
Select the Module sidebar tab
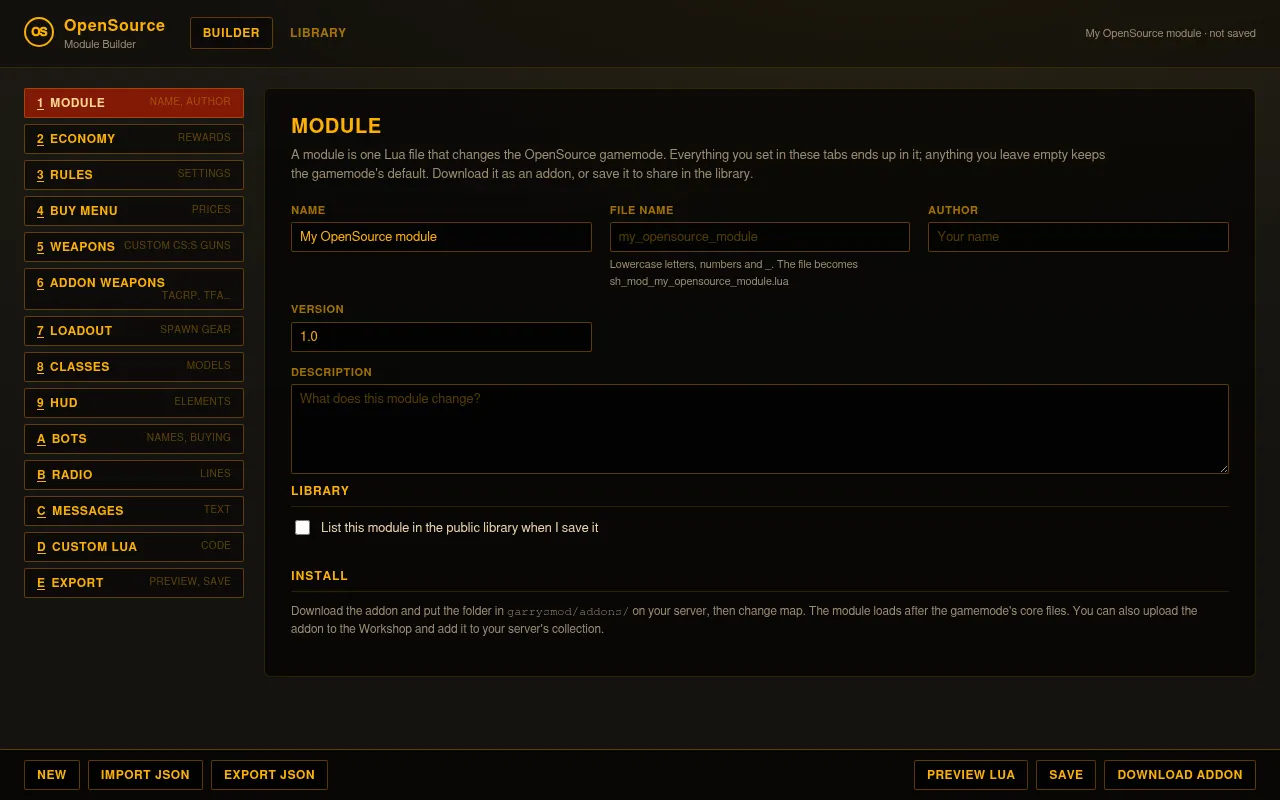[x=134, y=103]
